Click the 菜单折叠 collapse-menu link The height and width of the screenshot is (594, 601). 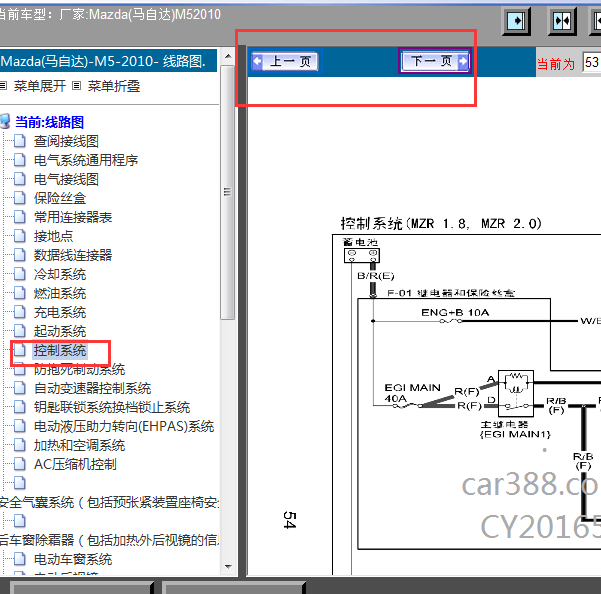(x=114, y=86)
